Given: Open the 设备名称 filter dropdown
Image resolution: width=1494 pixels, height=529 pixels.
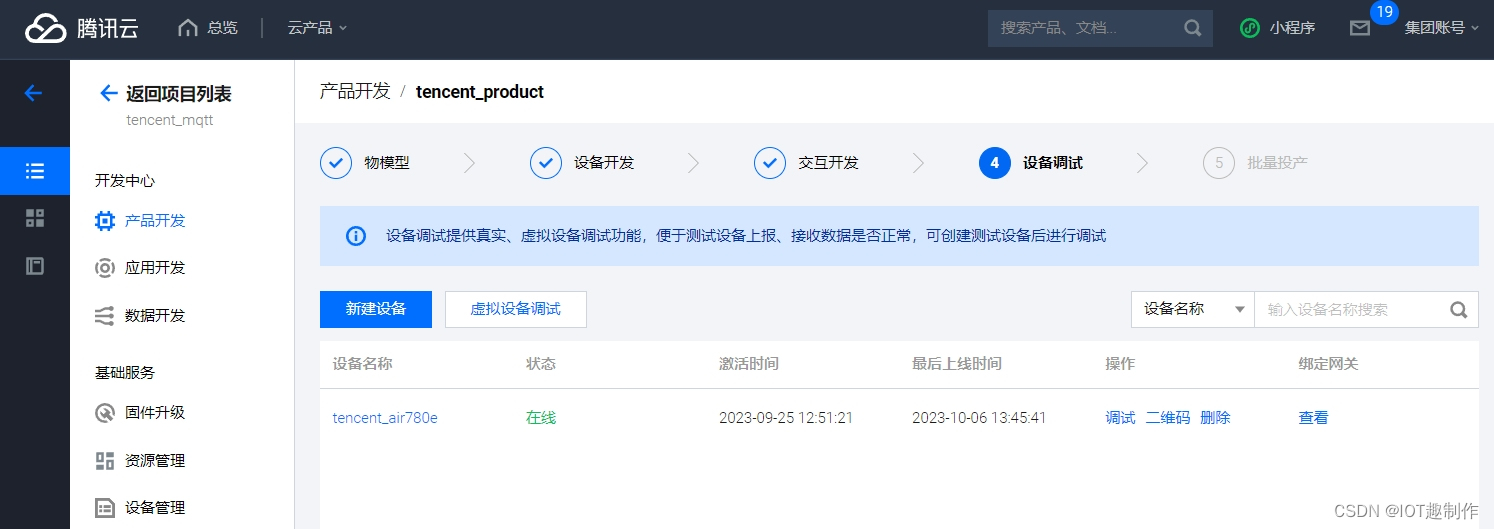Looking at the screenshot, I should coord(1193,310).
